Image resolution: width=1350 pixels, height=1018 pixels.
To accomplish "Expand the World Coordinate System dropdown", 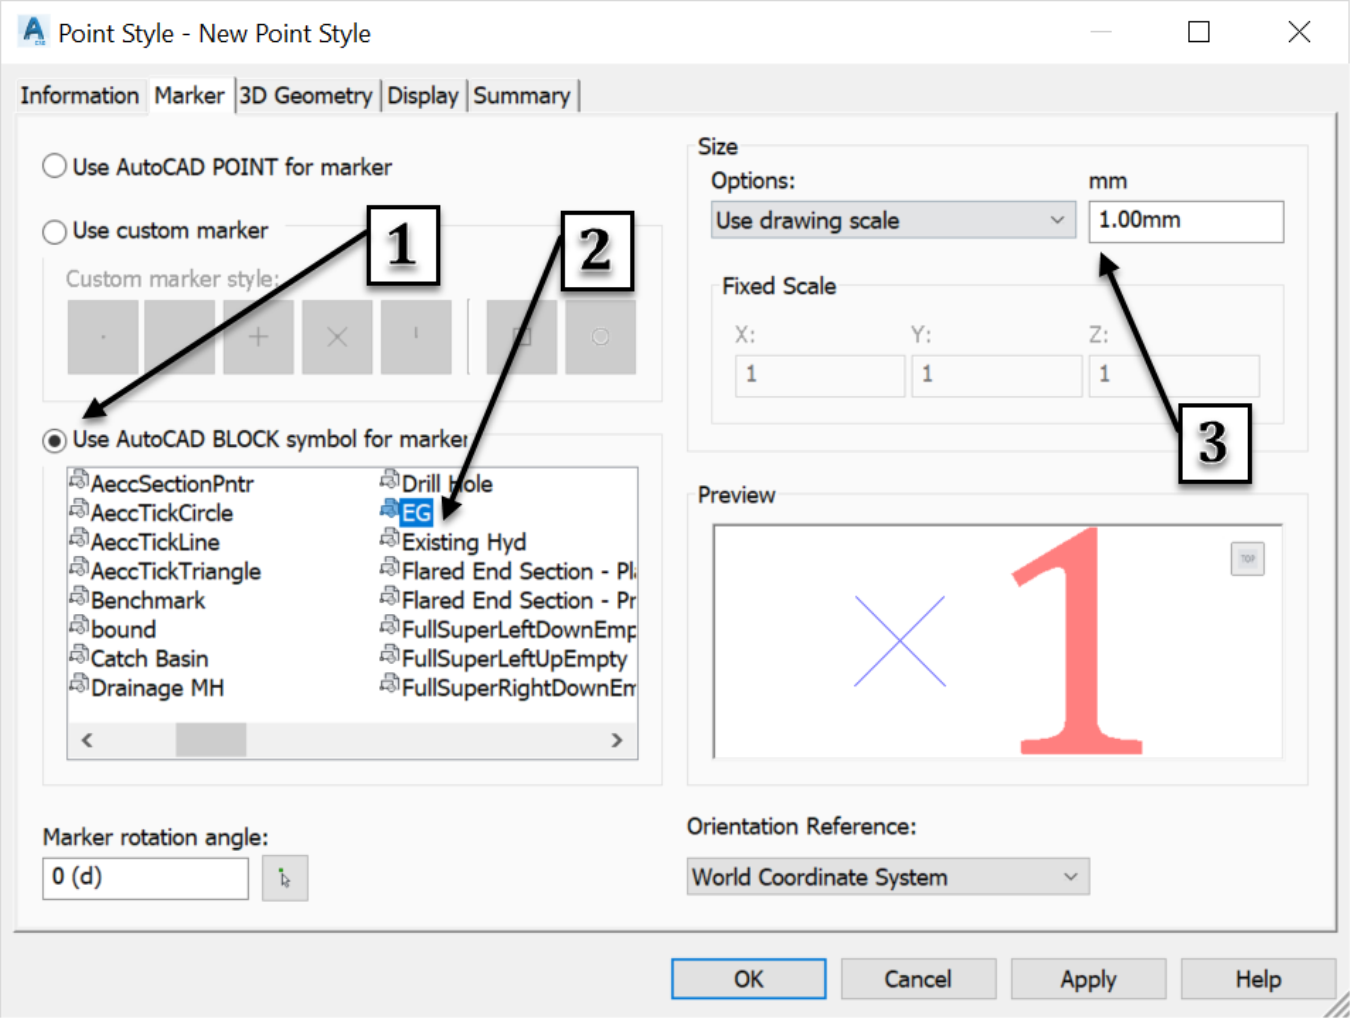I will [888, 877].
